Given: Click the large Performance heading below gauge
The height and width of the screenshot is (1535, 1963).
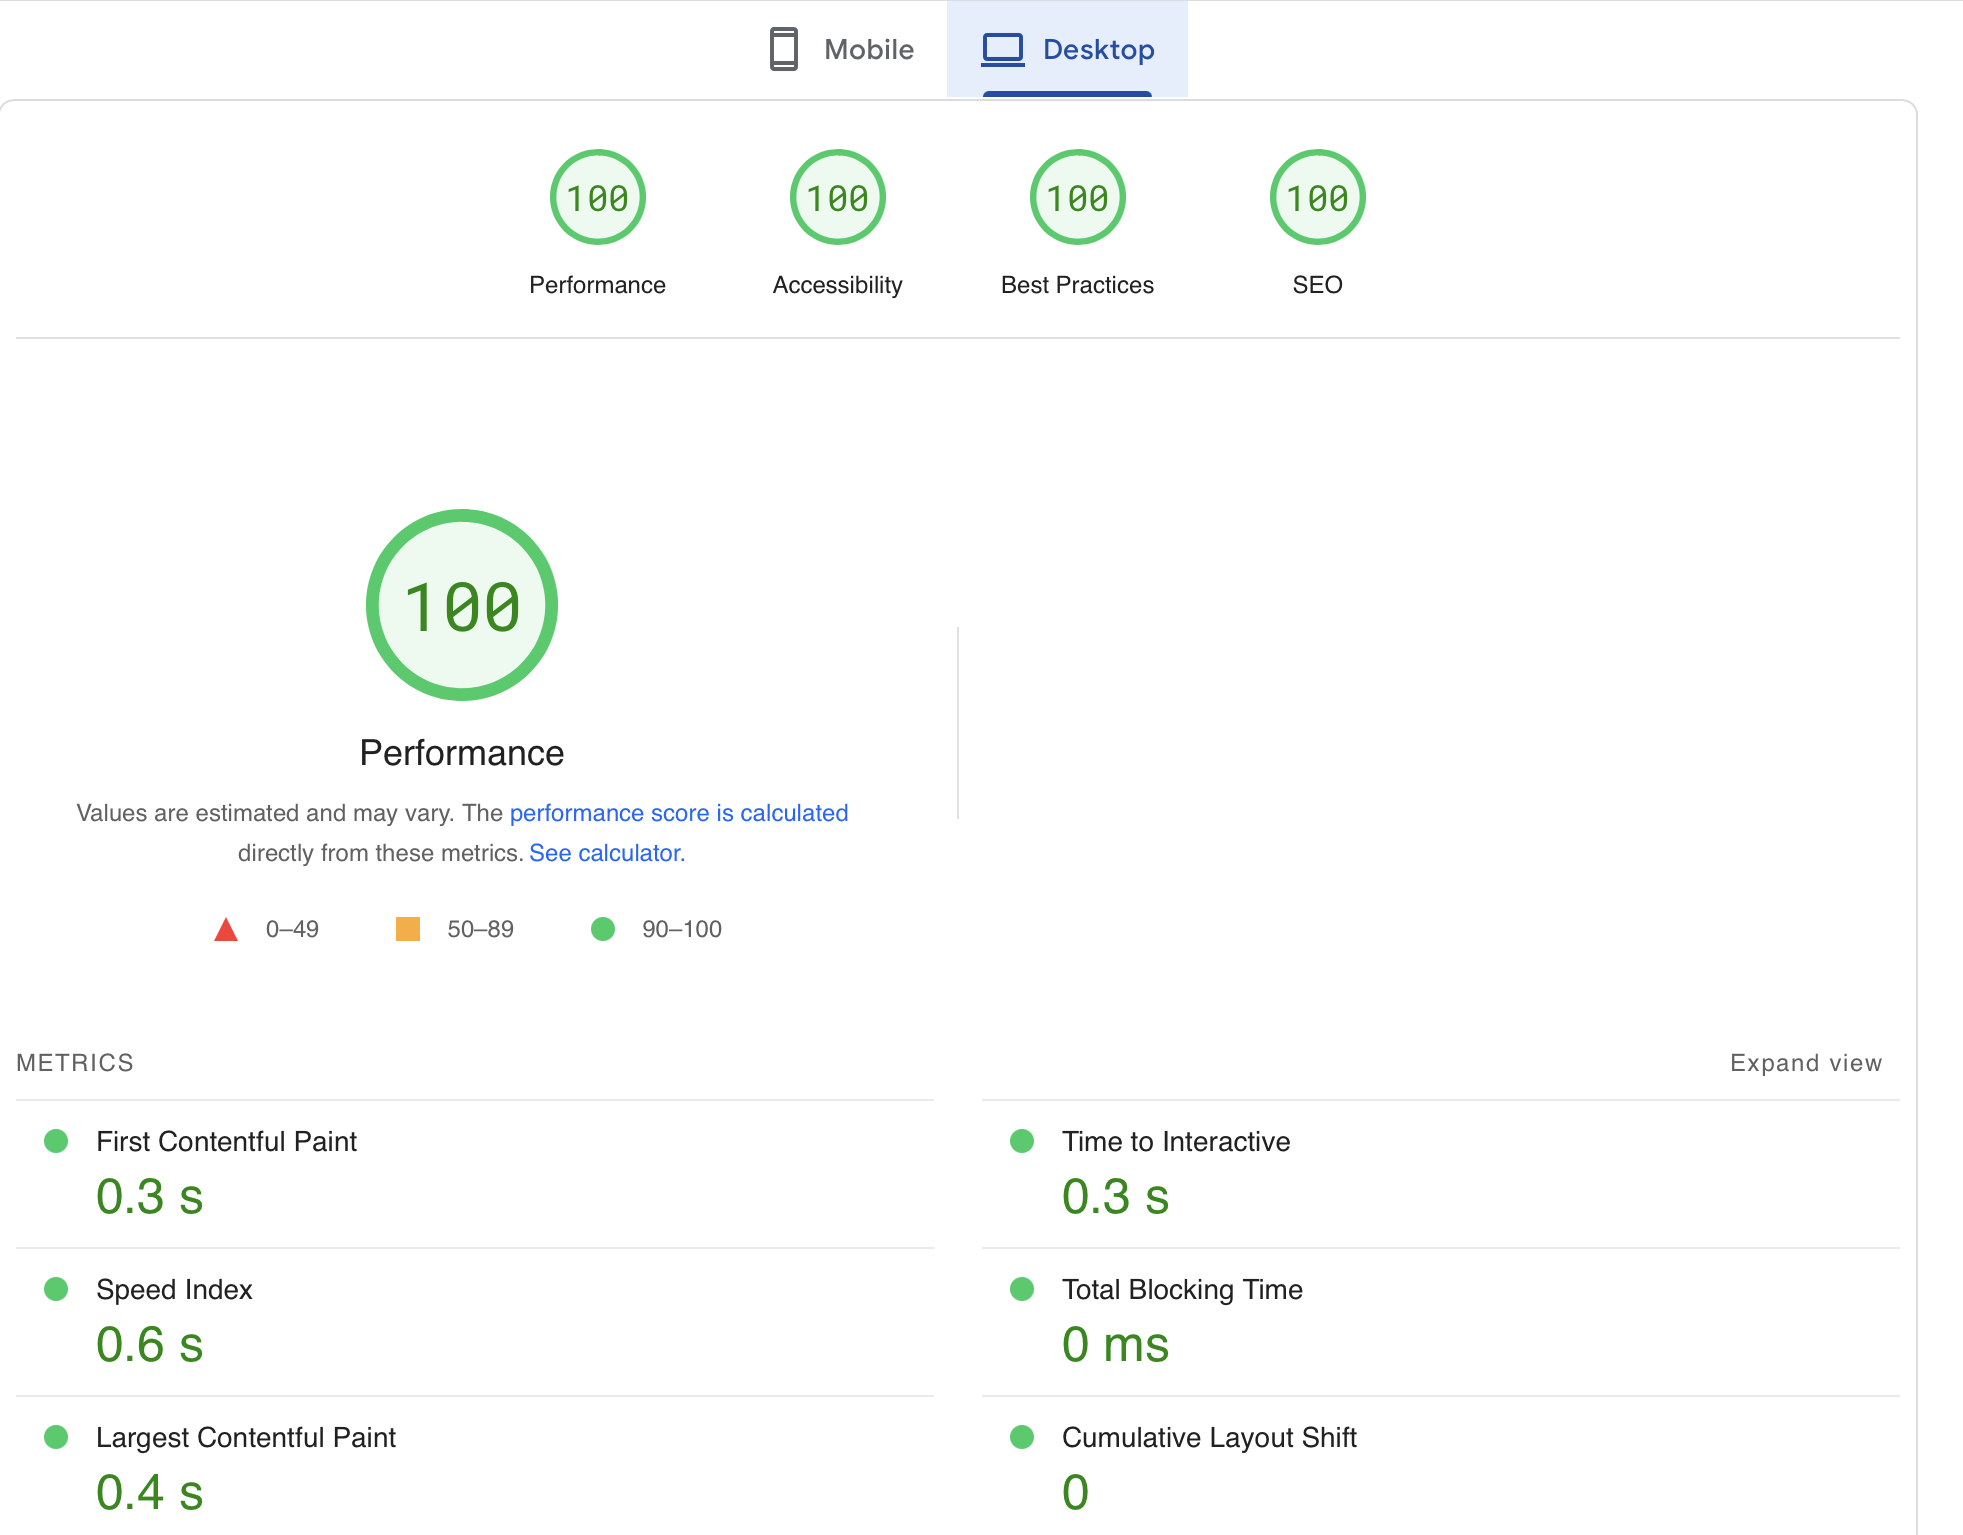Looking at the screenshot, I should pyautogui.click(x=462, y=753).
